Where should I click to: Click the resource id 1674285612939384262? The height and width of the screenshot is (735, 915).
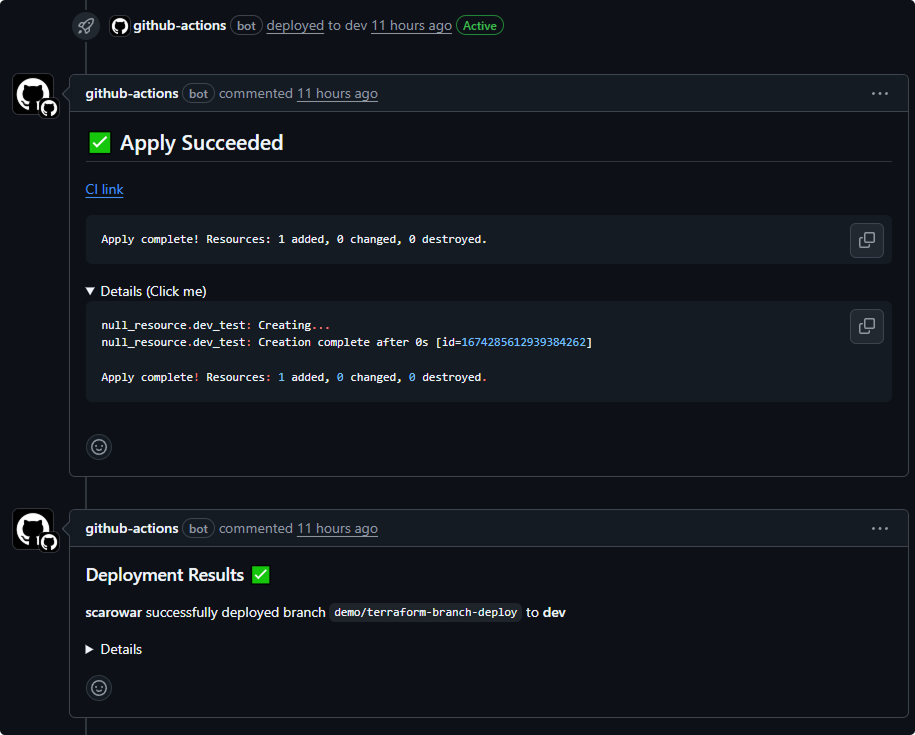(x=523, y=342)
